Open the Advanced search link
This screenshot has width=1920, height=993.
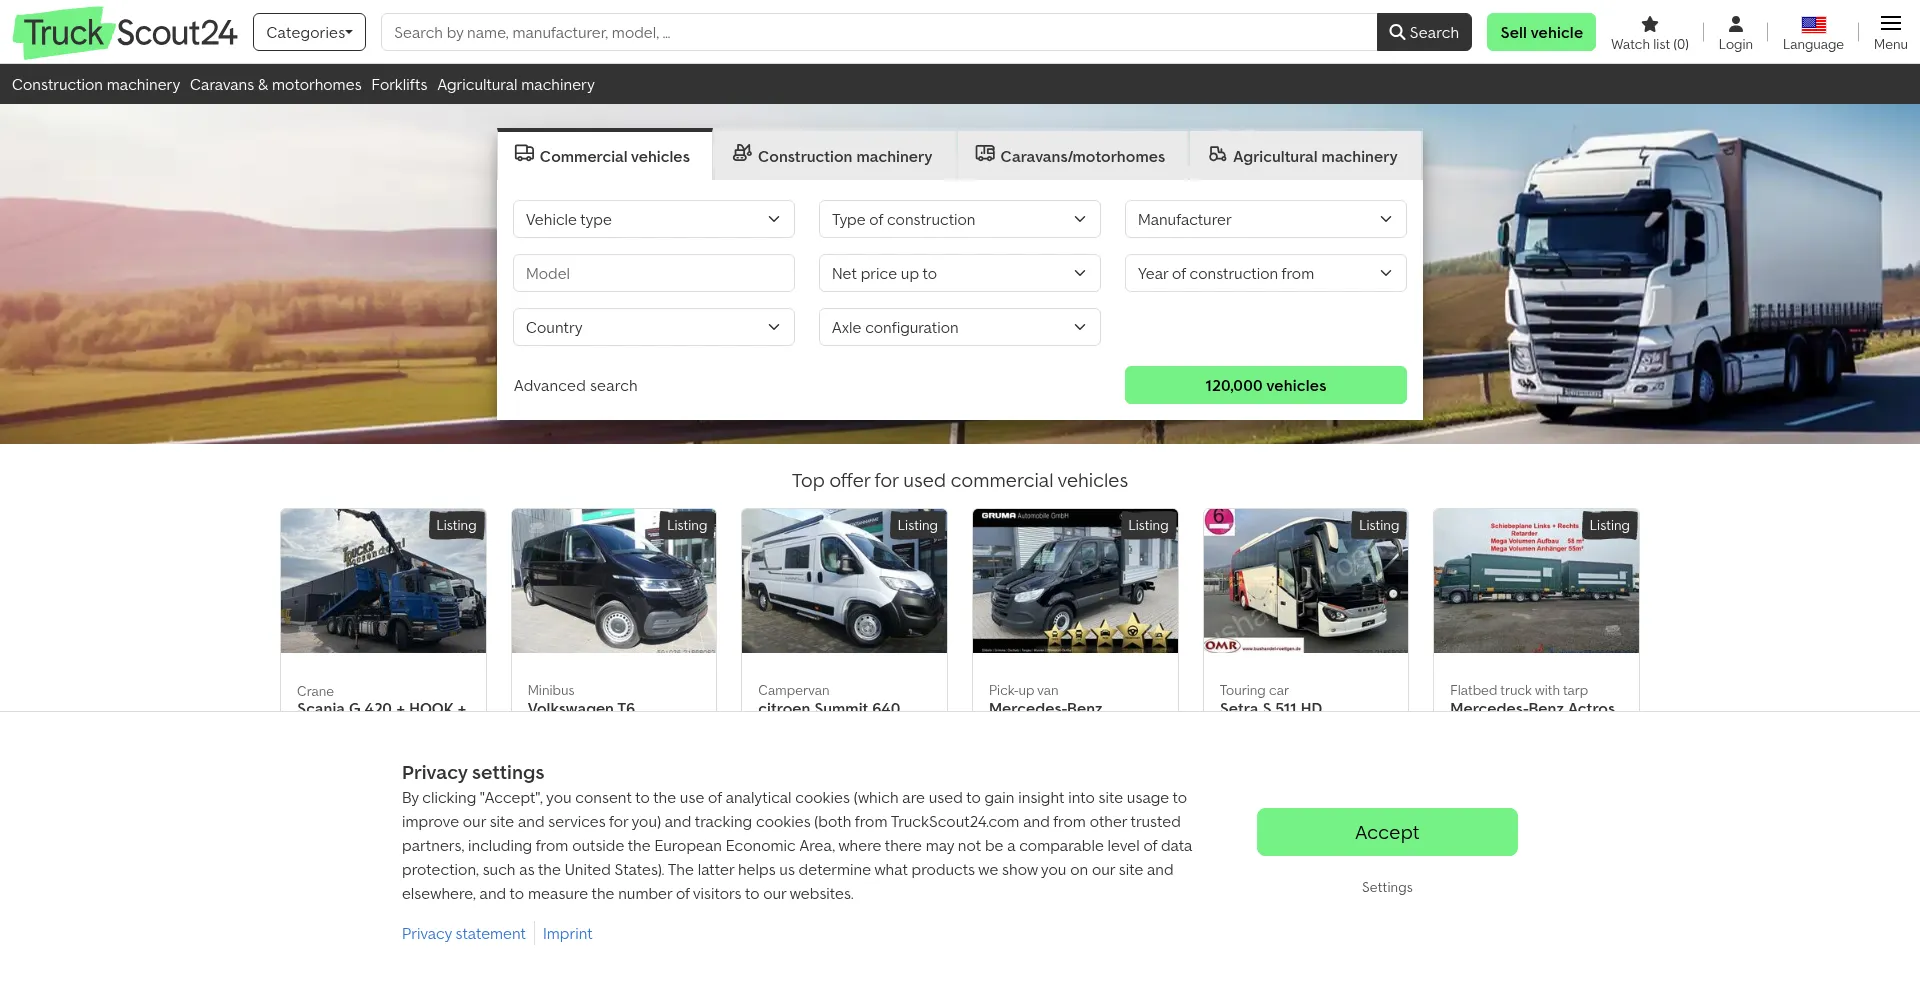575,385
